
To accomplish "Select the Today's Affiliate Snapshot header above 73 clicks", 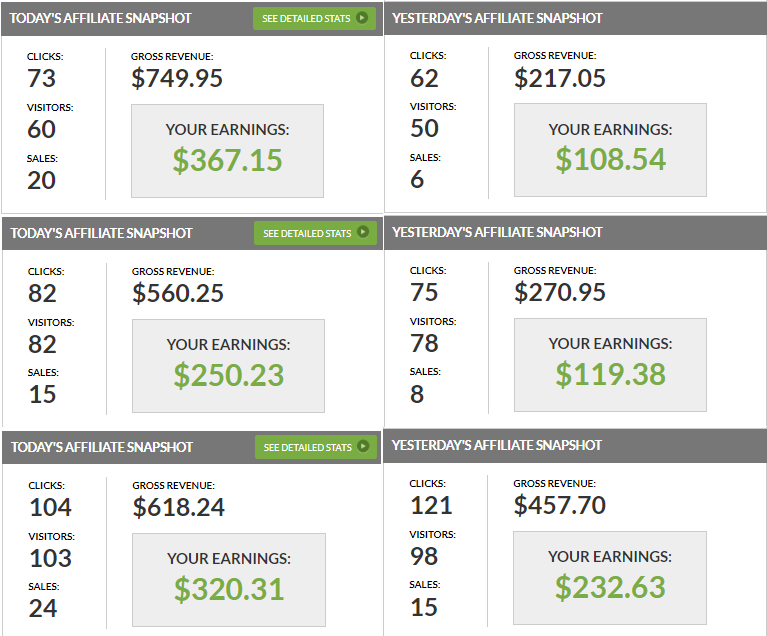I will tap(101, 18).
